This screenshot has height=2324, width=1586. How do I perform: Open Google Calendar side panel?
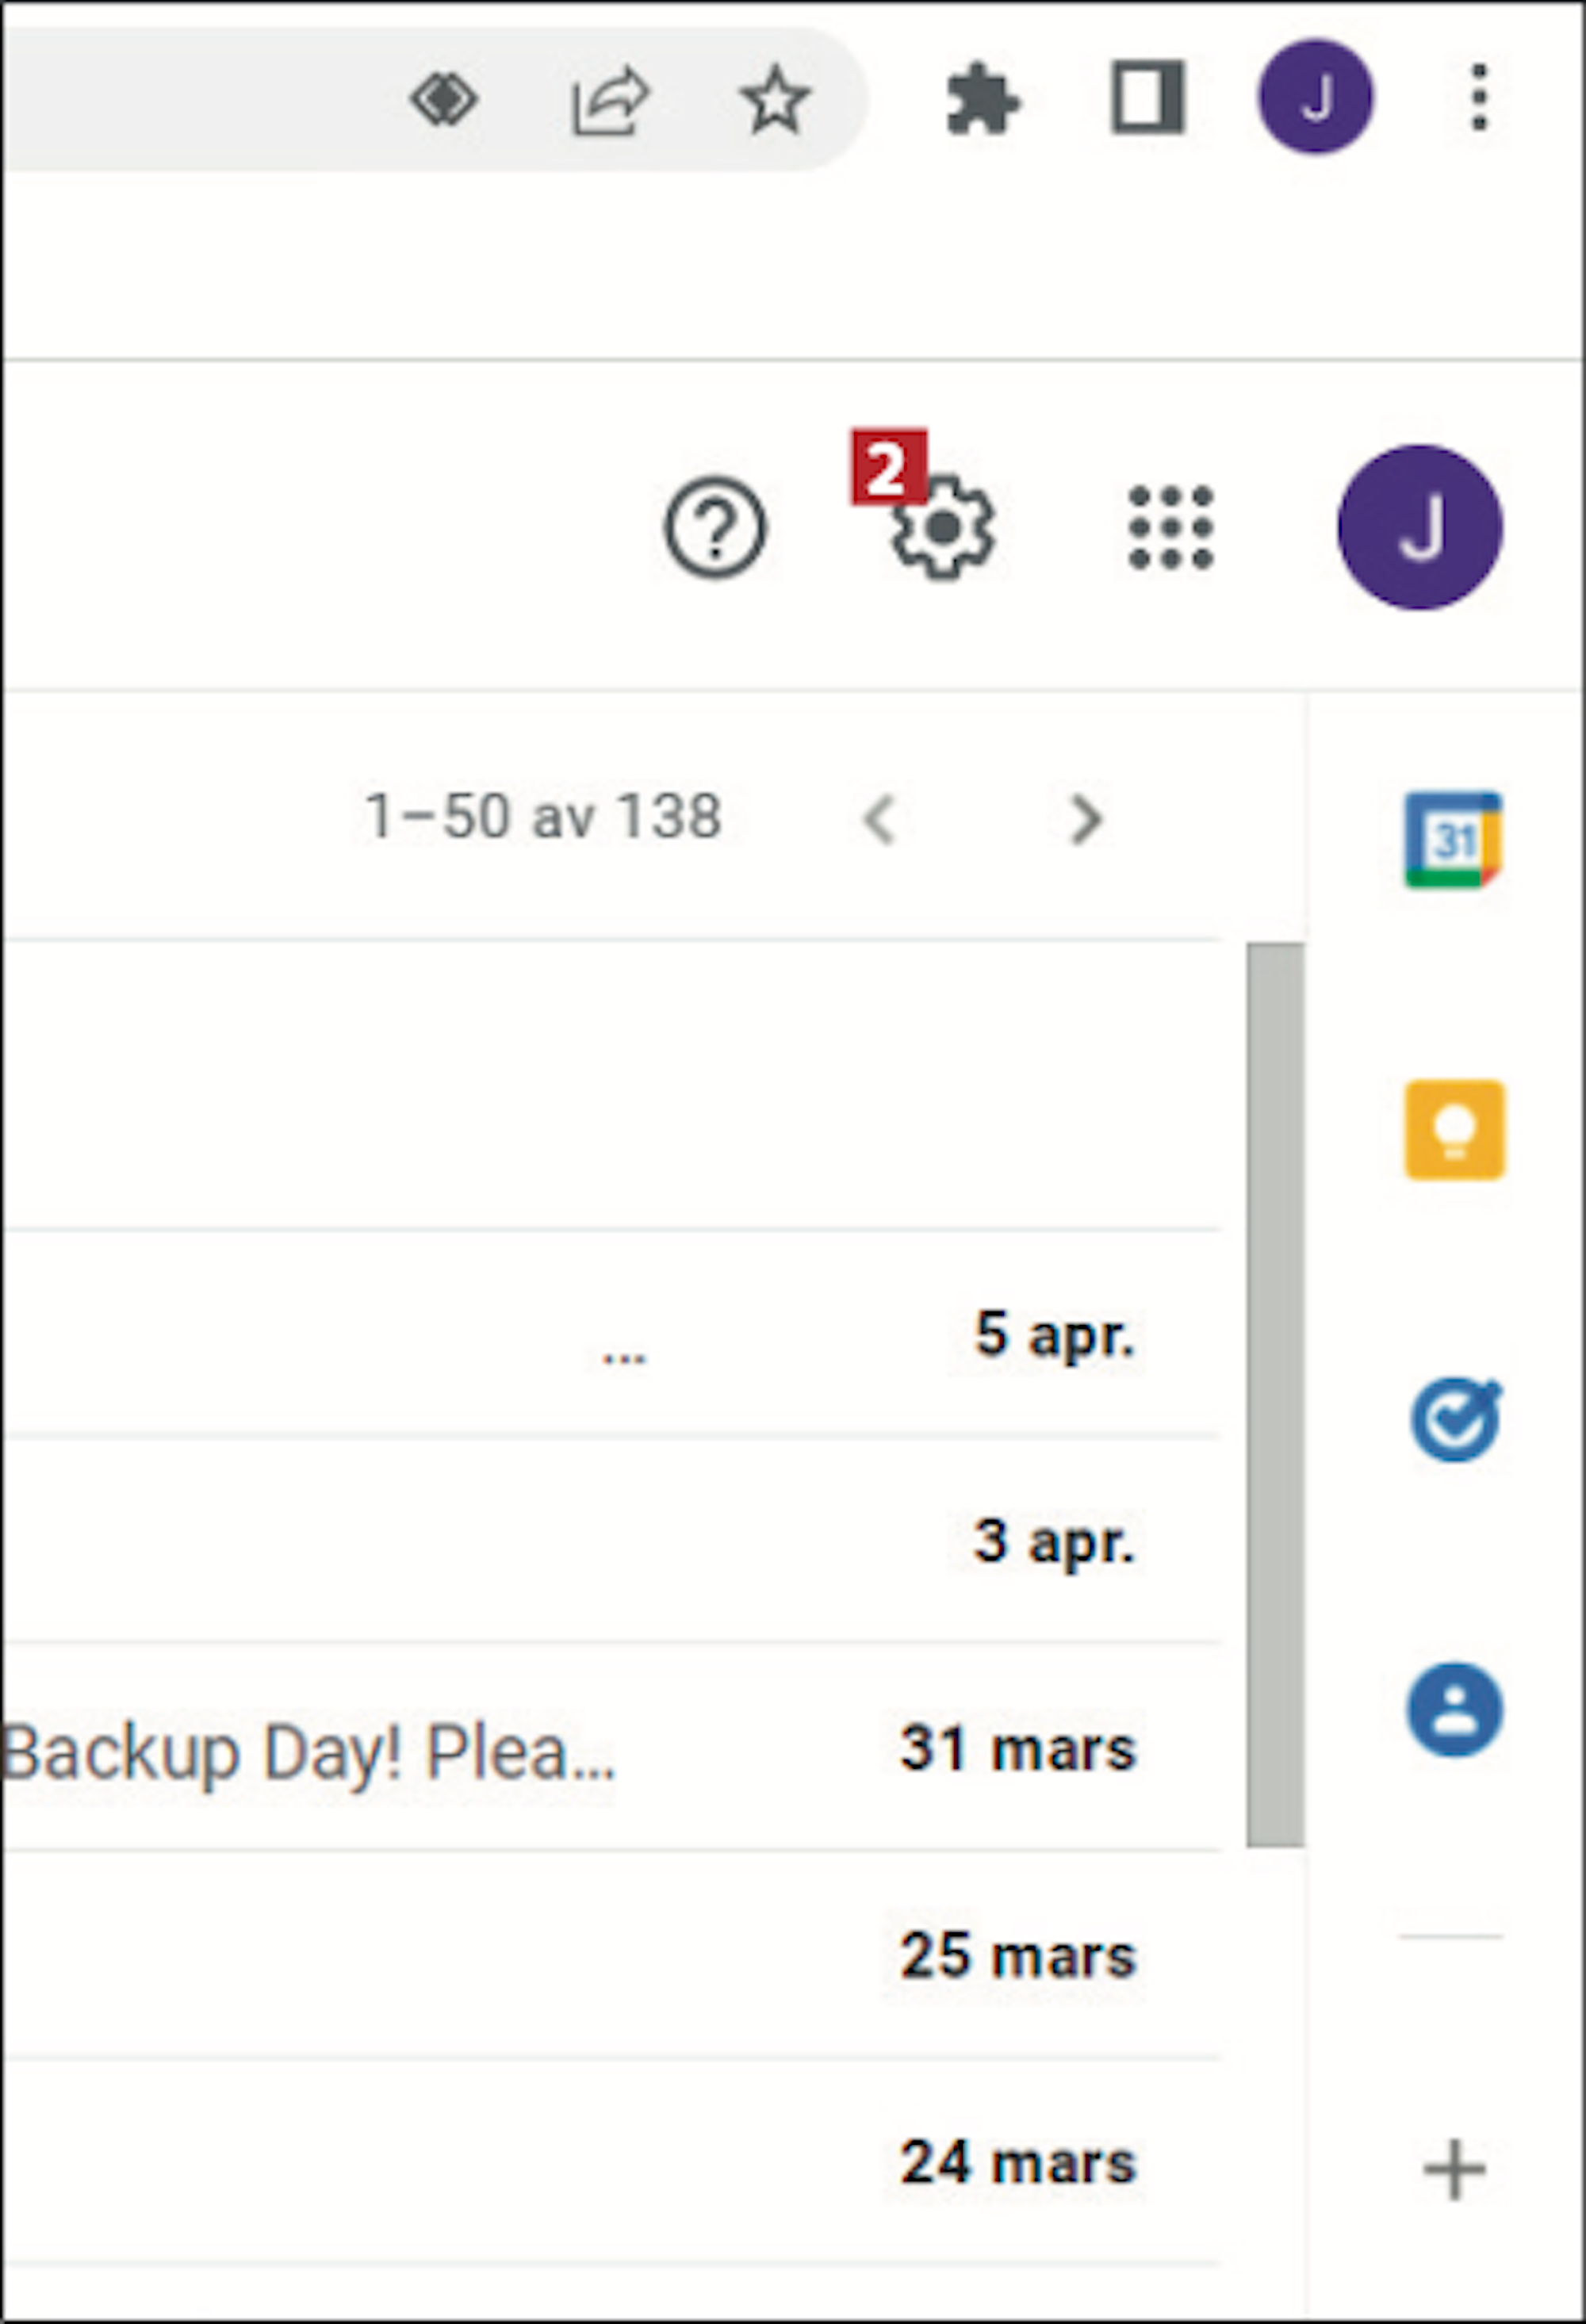tap(1454, 839)
